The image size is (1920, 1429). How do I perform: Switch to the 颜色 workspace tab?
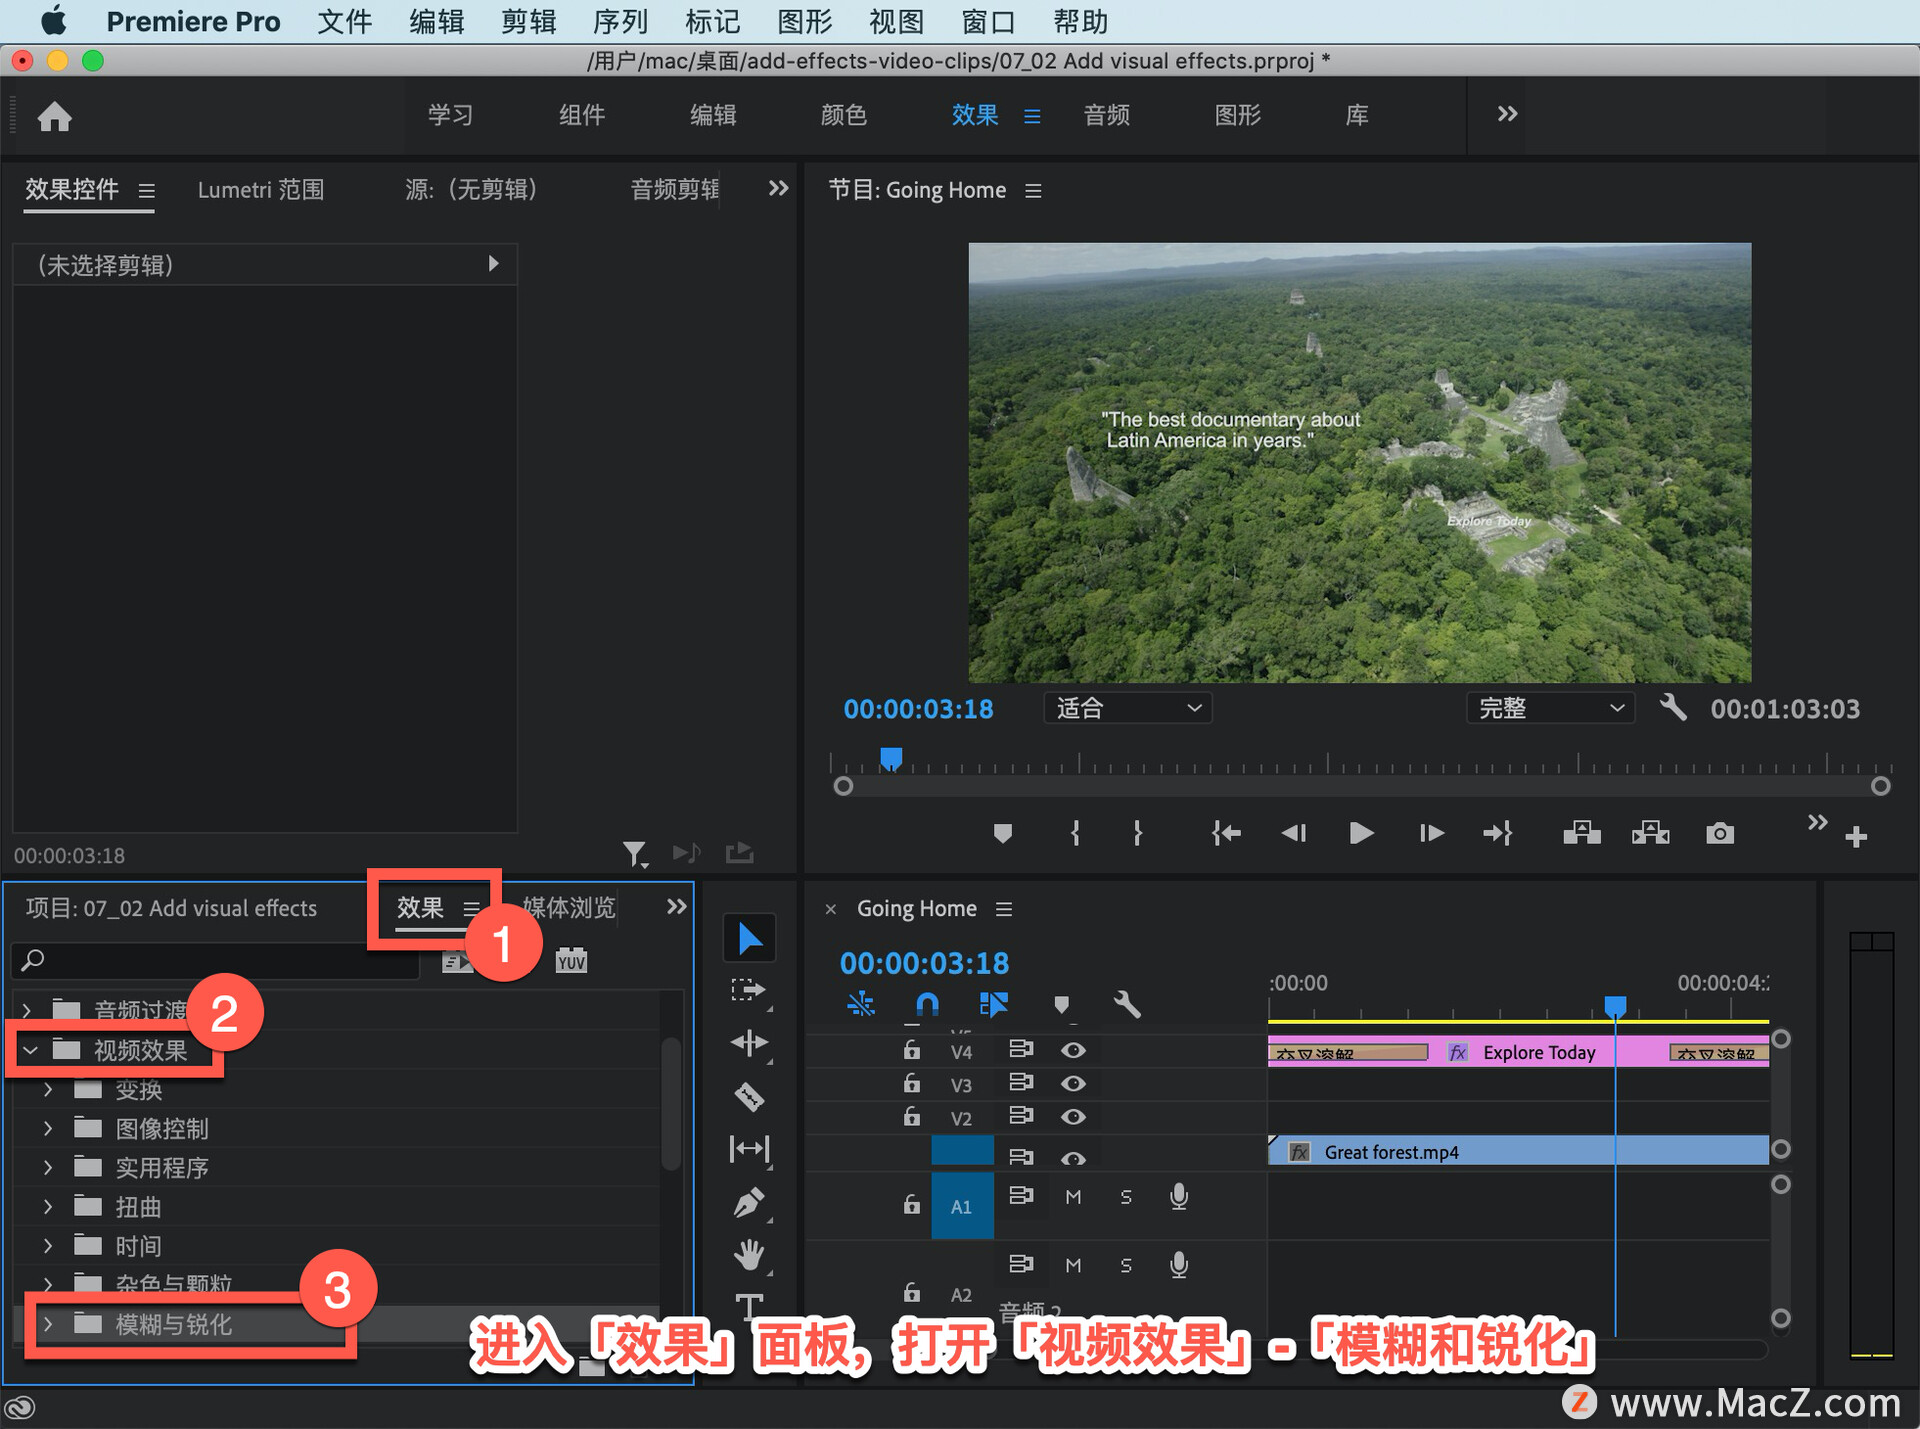(843, 115)
